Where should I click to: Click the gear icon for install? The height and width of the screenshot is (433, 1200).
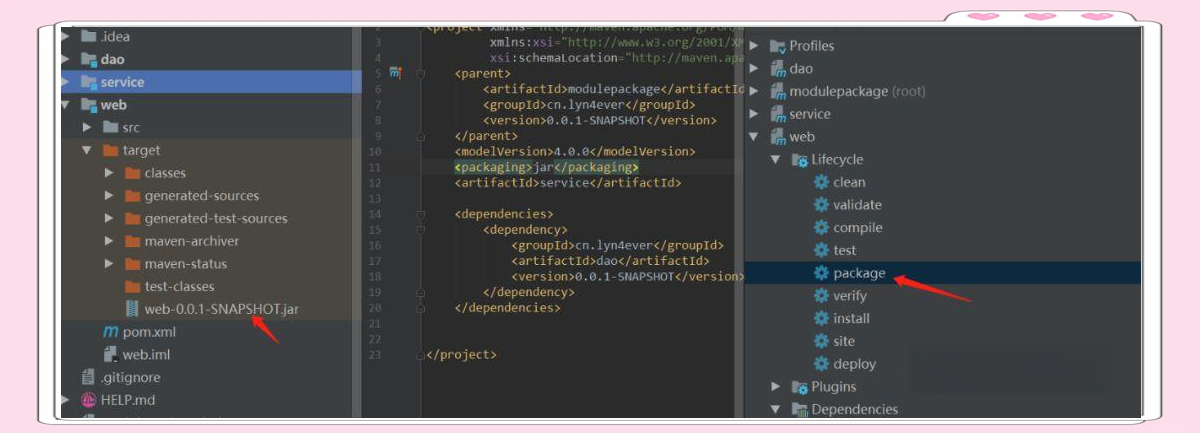[821, 319]
